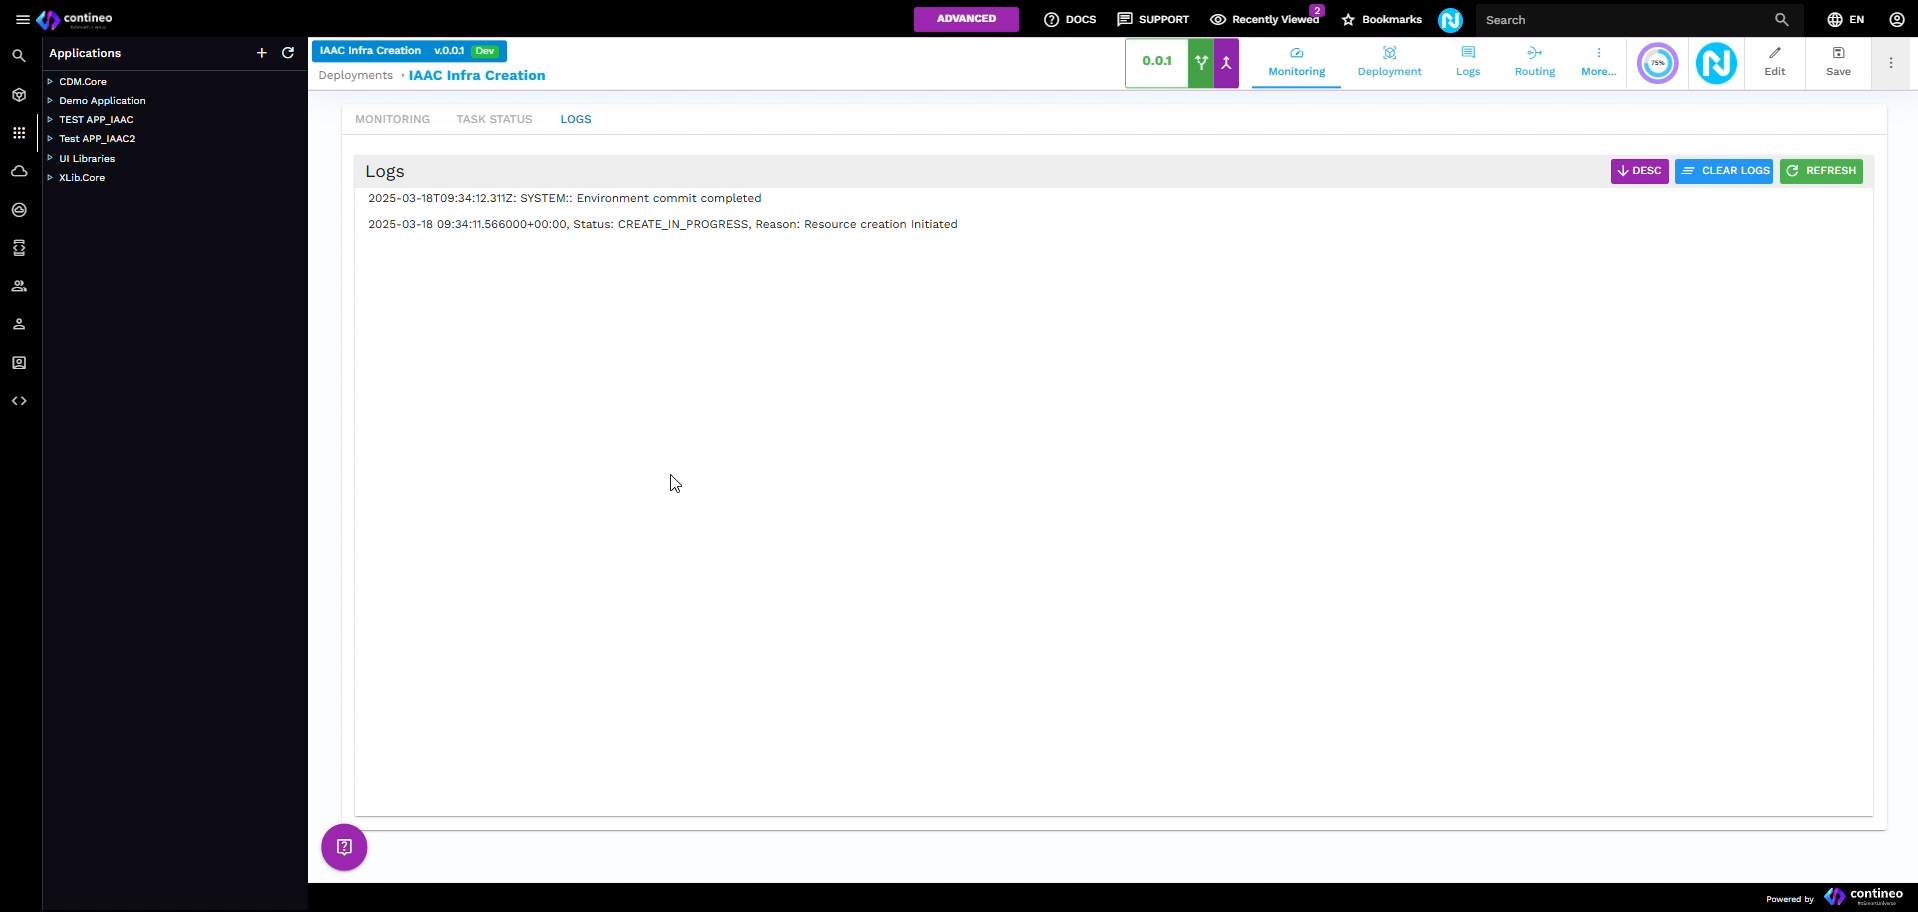Viewport: 1918px width, 912px height.
Task: Click the search icon in left sidebar
Action: 19,56
